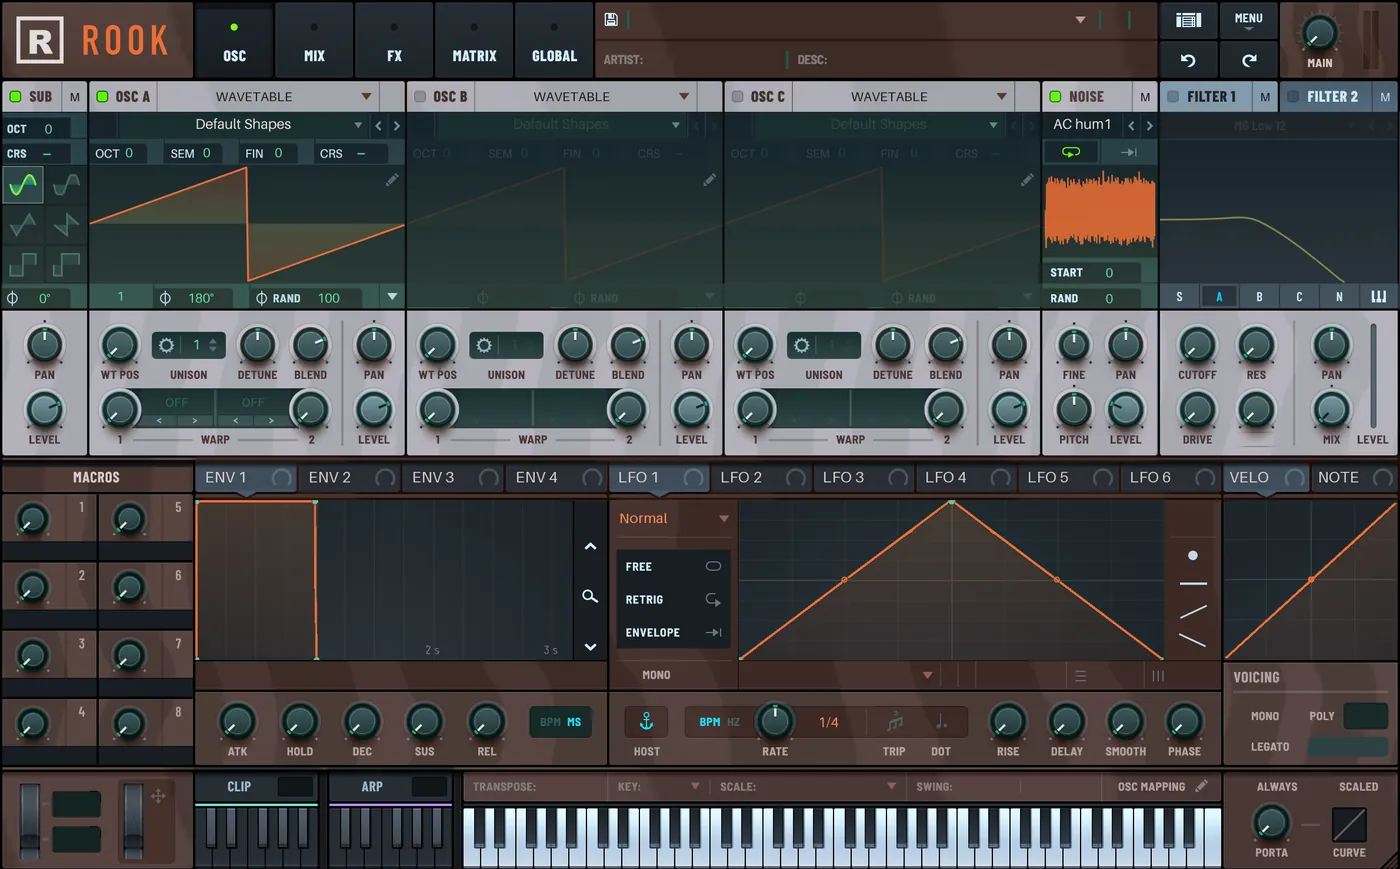1400x869 pixels.
Task: Select noise one-shot playback icon
Action: [1129, 152]
